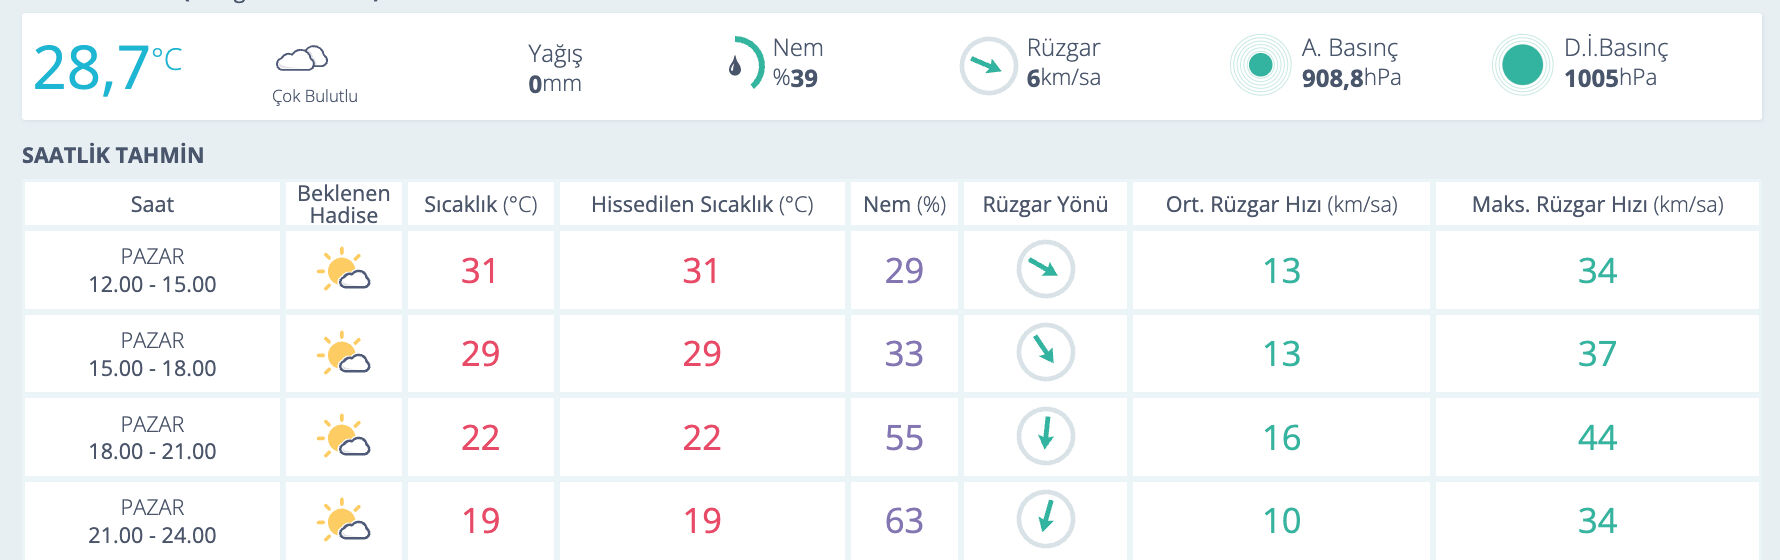Click the D.İ.Basınç solid green circle icon

point(1522,65)
